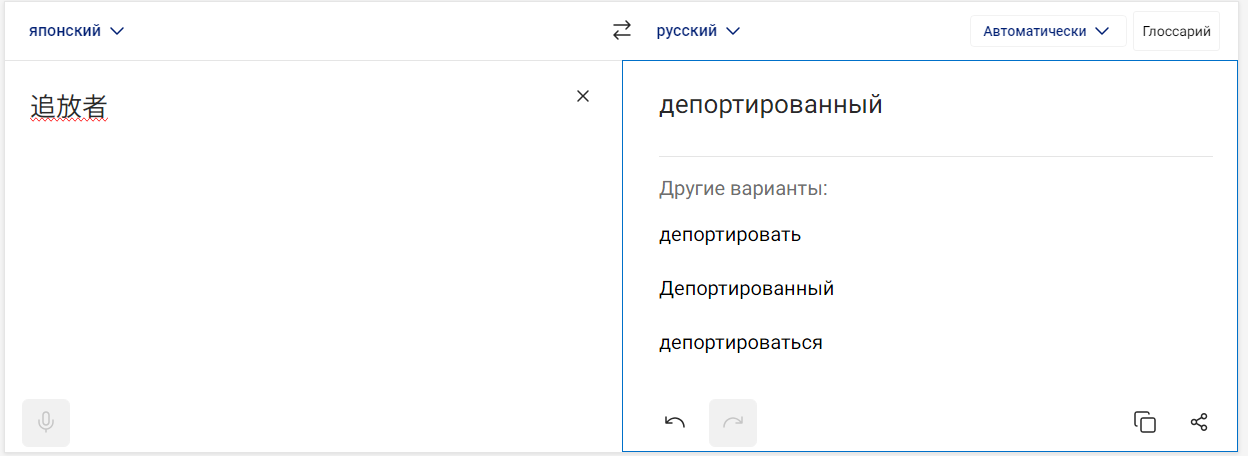Screen dimensions: 1248x456
Task: Choose alternative "депортироваться"
Action: (740, 343)
